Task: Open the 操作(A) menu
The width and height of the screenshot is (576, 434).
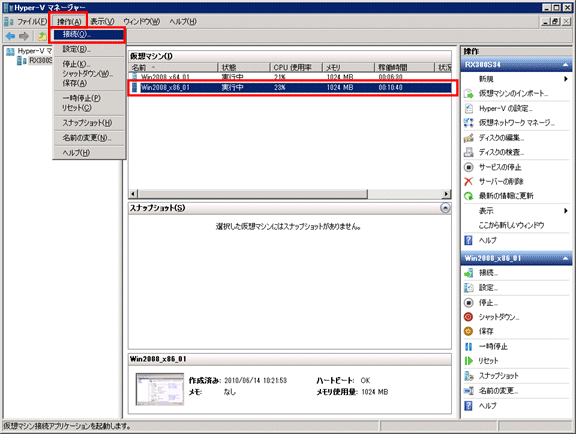Action: 69,22
